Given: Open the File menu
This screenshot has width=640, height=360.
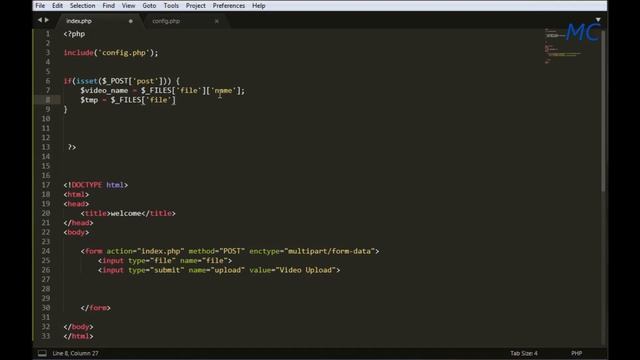Looking at the screenshot, I should [x=40, y=6].
